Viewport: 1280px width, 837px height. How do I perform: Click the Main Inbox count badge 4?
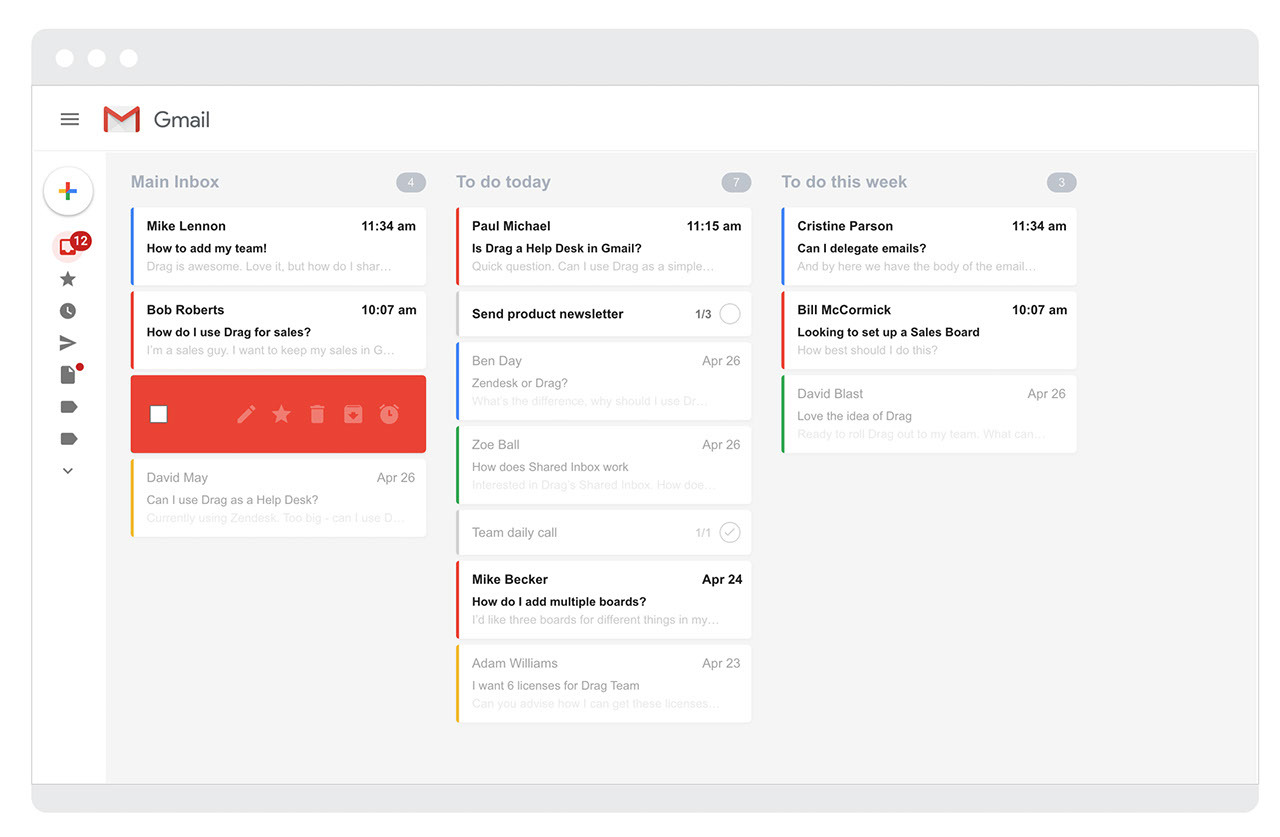click(x=411, y=183)
